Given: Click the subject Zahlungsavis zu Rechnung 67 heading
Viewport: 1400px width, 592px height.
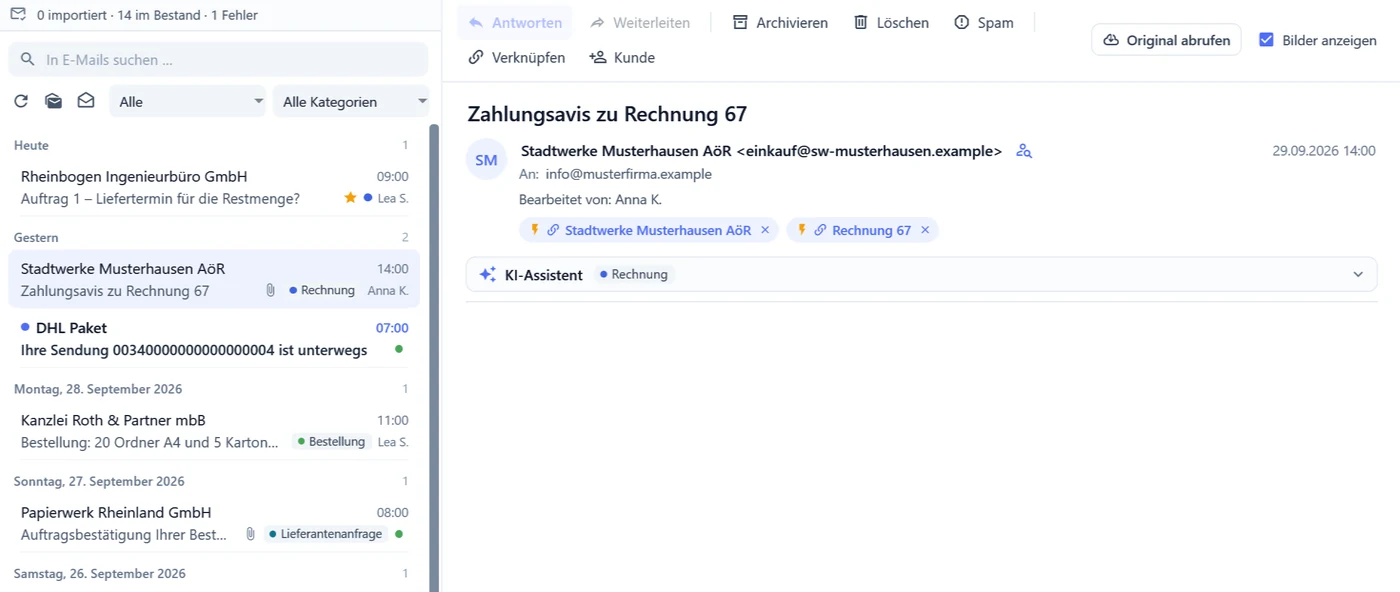Looking at the screenshot, I should pyautogui.click(x=607, y=114).
